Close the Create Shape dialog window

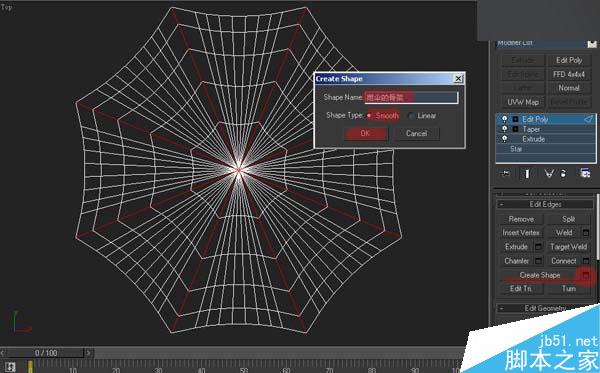[458, 79]
